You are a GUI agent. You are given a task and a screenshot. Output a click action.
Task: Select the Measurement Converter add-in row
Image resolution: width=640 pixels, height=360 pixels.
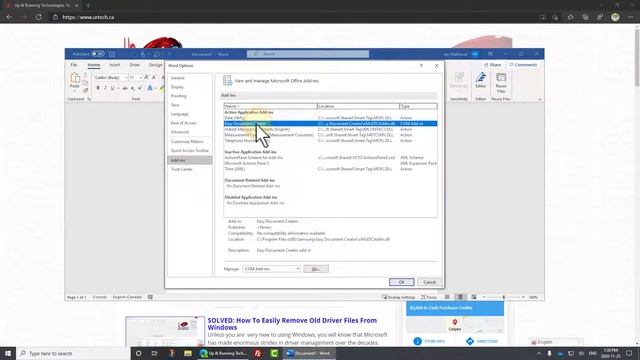tap(330, 135)
